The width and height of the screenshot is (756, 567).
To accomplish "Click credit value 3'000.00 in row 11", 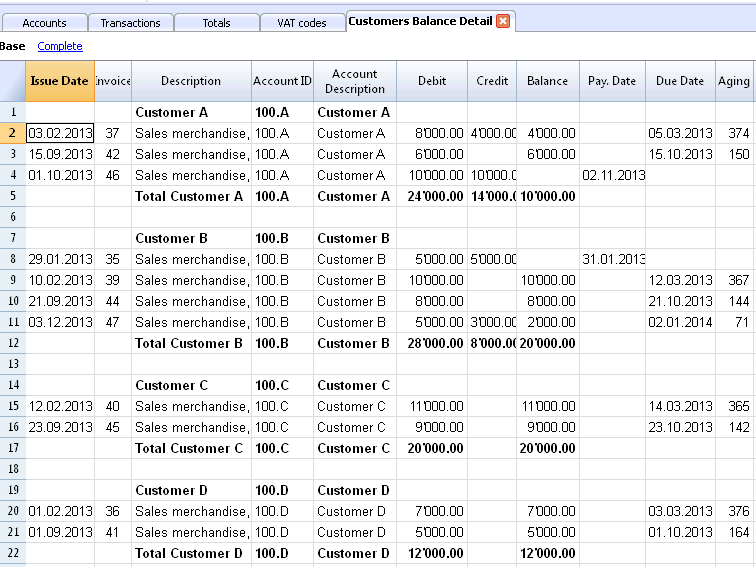I will tap(492, 322).
